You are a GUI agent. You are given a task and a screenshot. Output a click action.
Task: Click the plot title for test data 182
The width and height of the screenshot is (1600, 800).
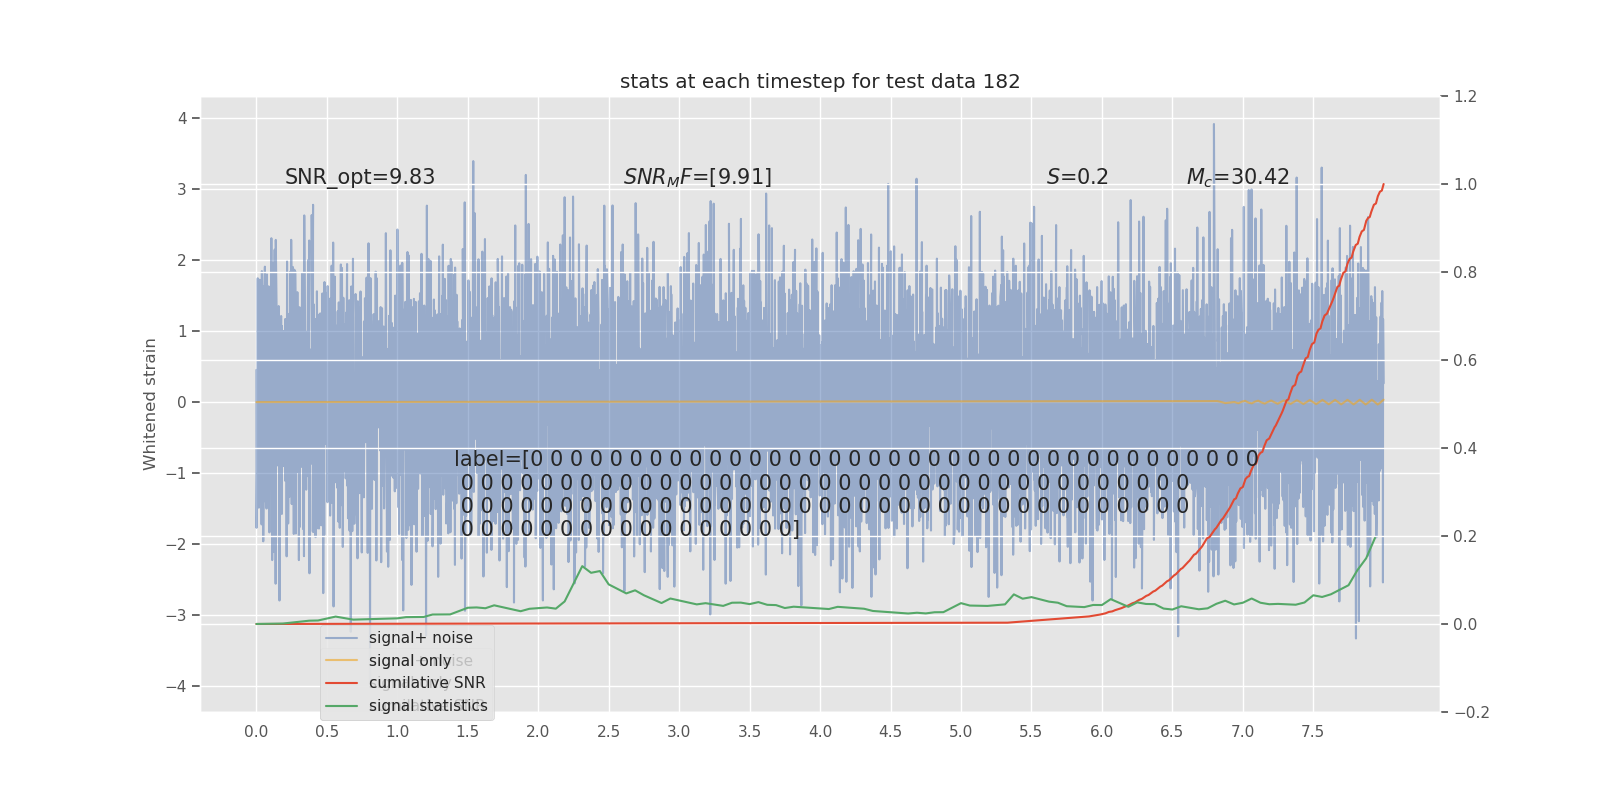click(x=820, y=82)
